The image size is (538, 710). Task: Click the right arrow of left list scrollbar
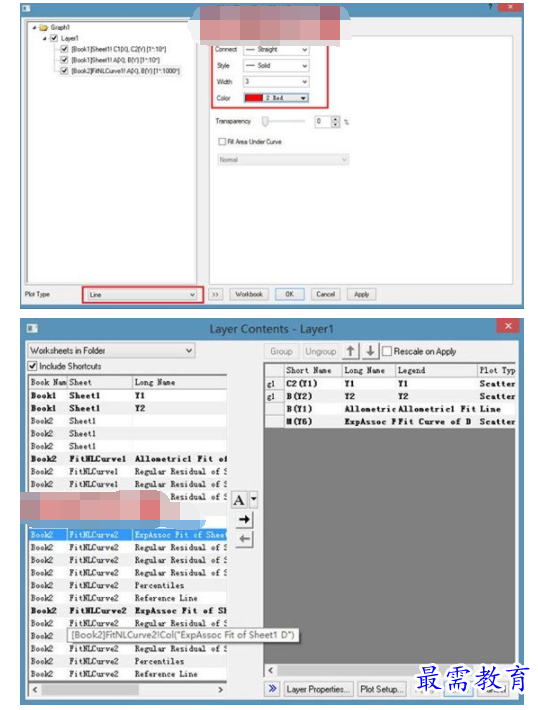[221, 689]
